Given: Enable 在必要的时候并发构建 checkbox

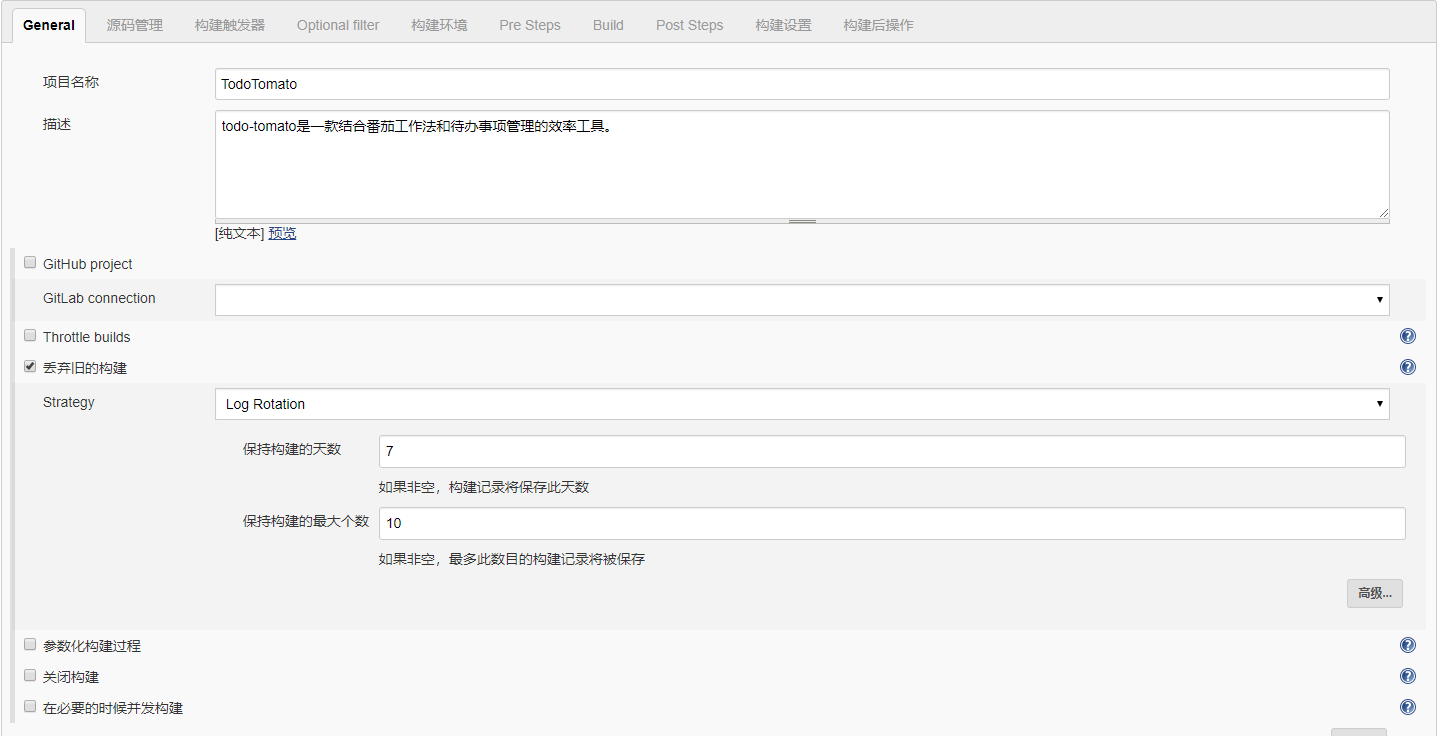Looking at the screenshot, I should click(30, 707).
